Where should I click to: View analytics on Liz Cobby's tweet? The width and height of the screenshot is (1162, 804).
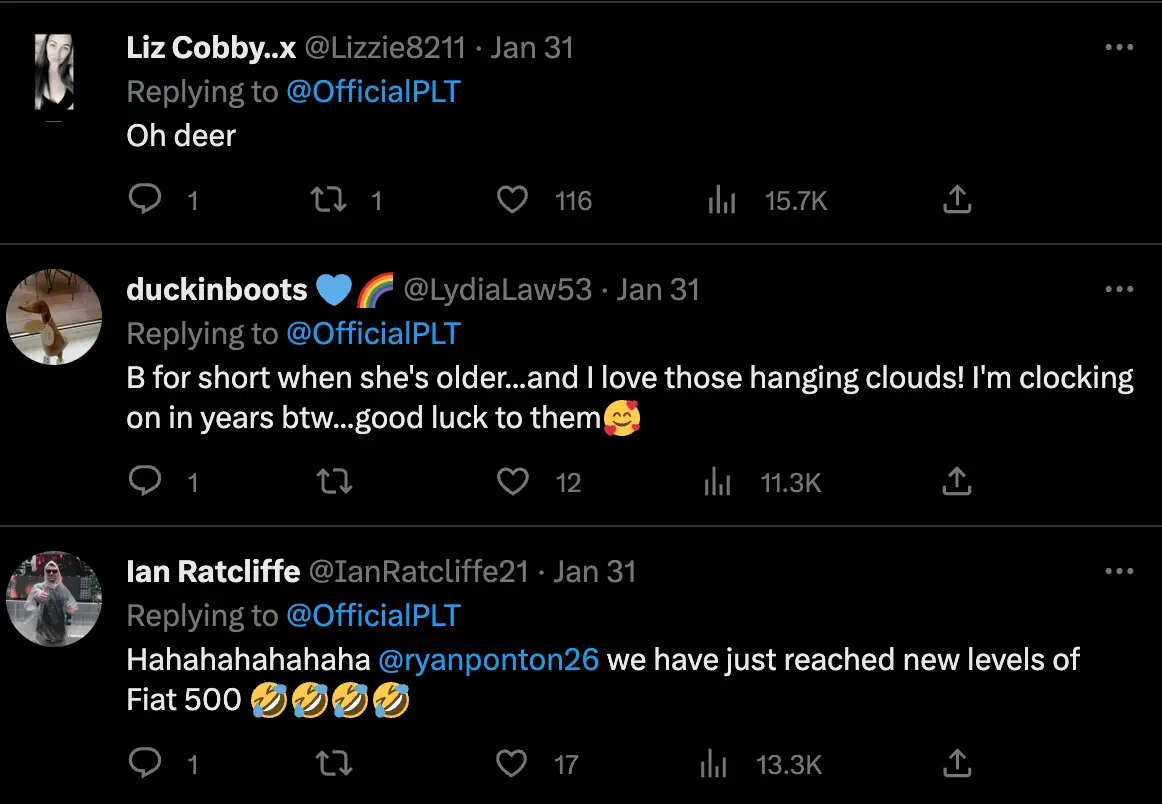coord(721,200)
